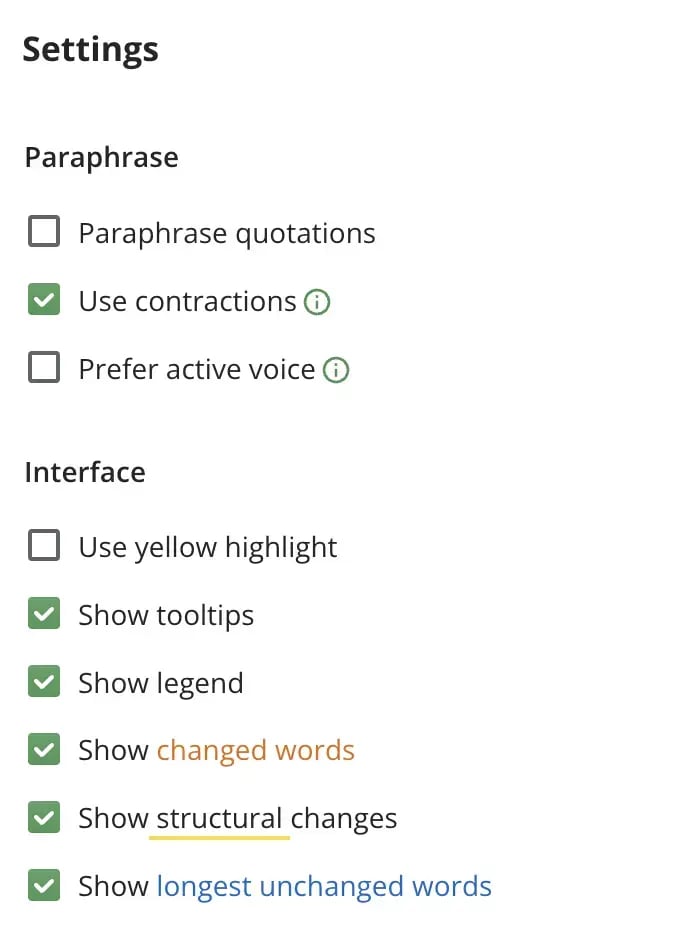Click the yellow-underlined "structural" word
This screenshot has width=692, height=928.
coord(219,818)
